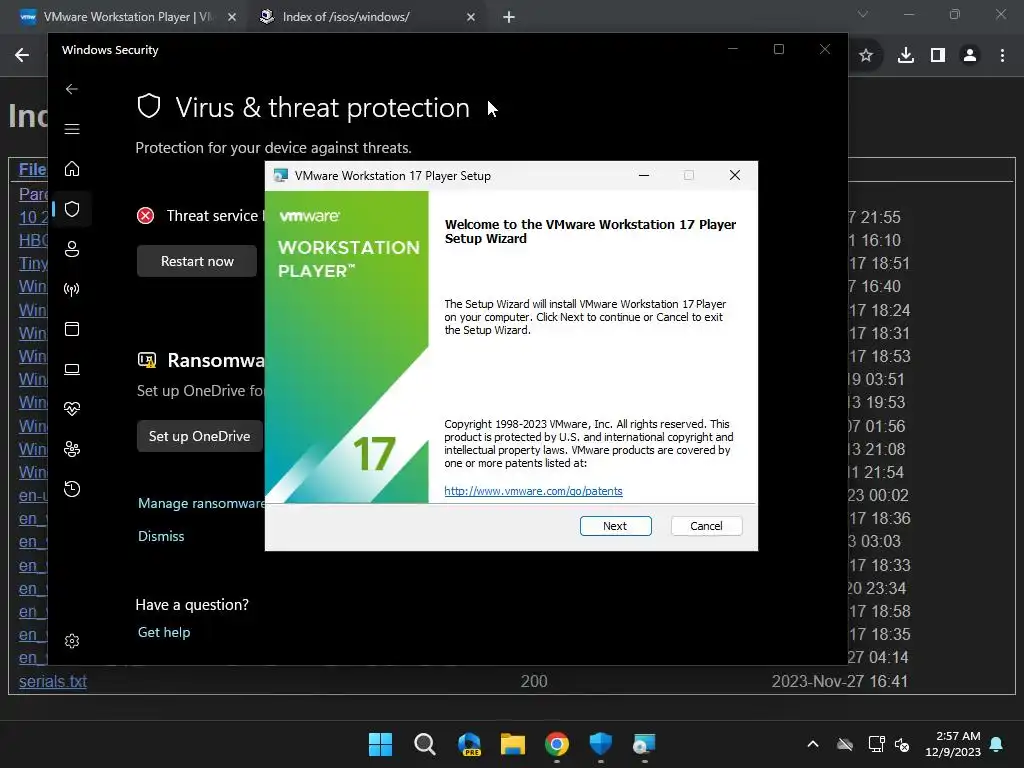
Task: Open App & browser control icon
Action: coord(72,329)
